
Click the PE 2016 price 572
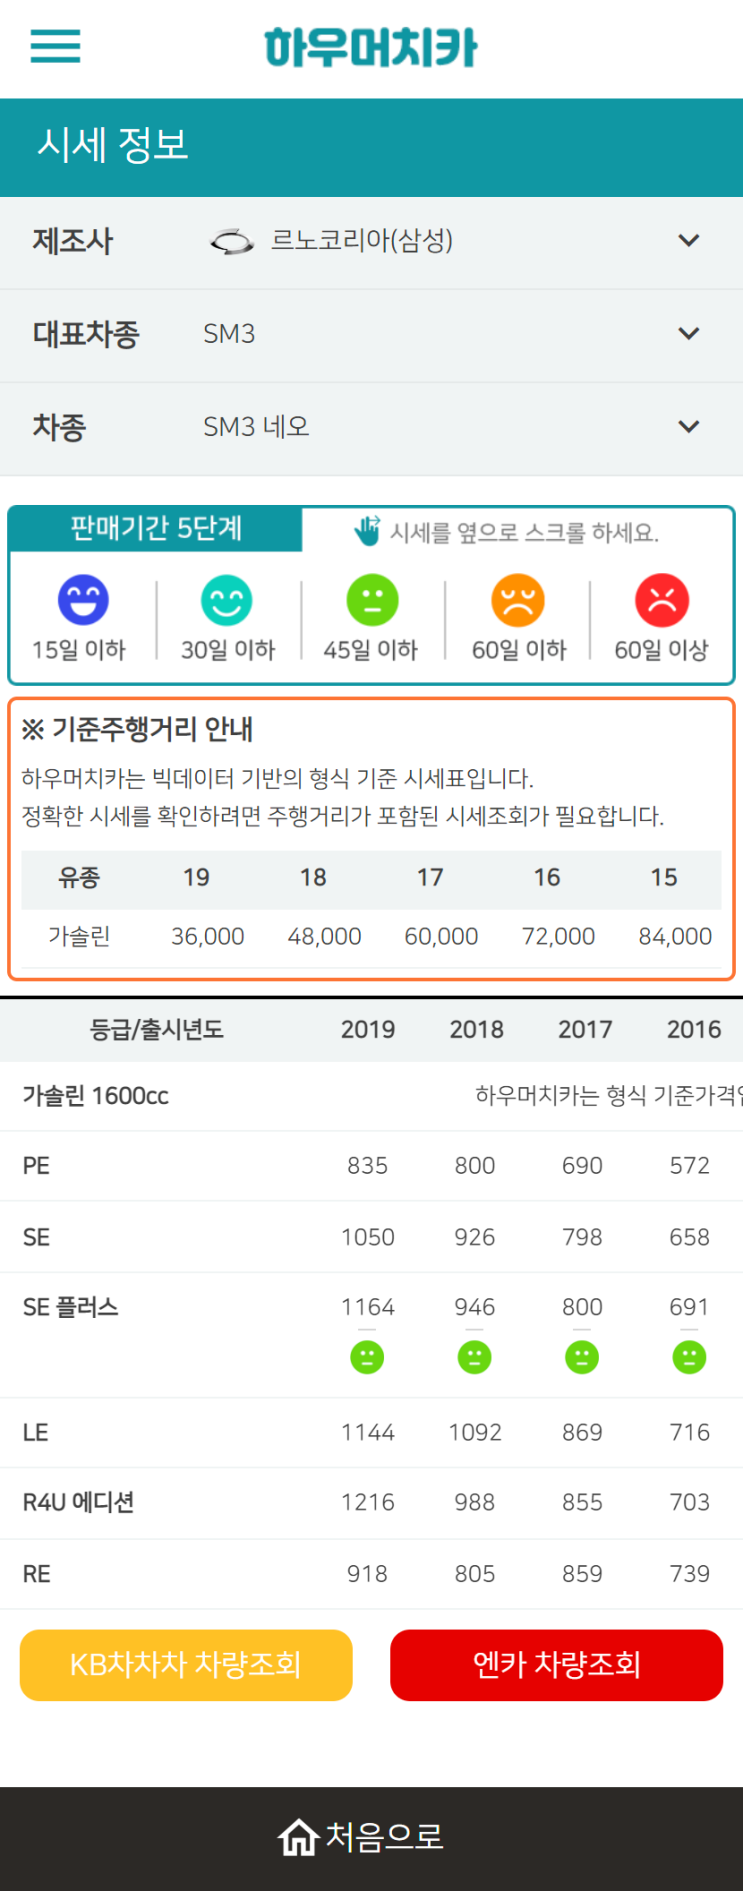point(689,1165)
